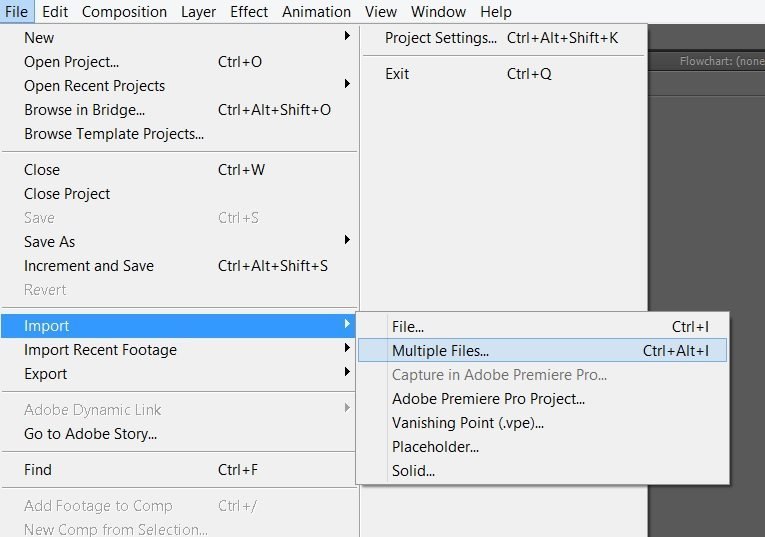Choose Exit from File menu
Image resolution: width=765 pixels, height=537 pixels.
[x=503, y=74]
